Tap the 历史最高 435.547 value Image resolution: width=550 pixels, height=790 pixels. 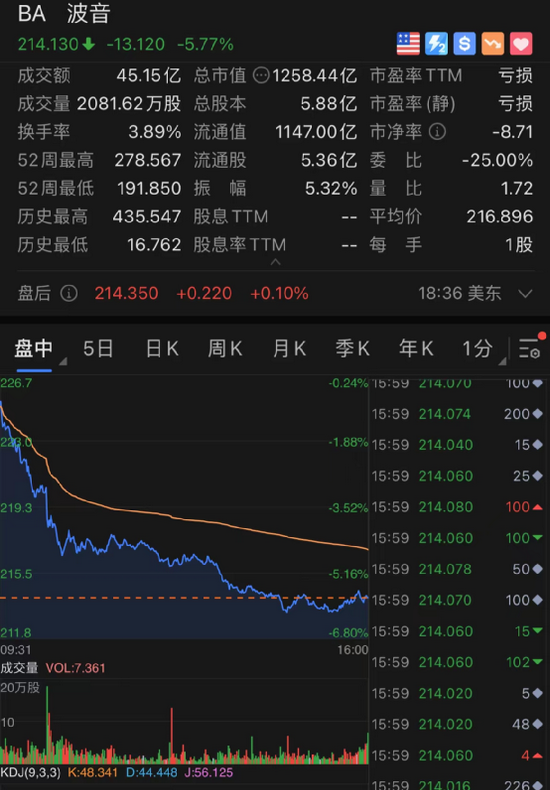tap(147, 217)
